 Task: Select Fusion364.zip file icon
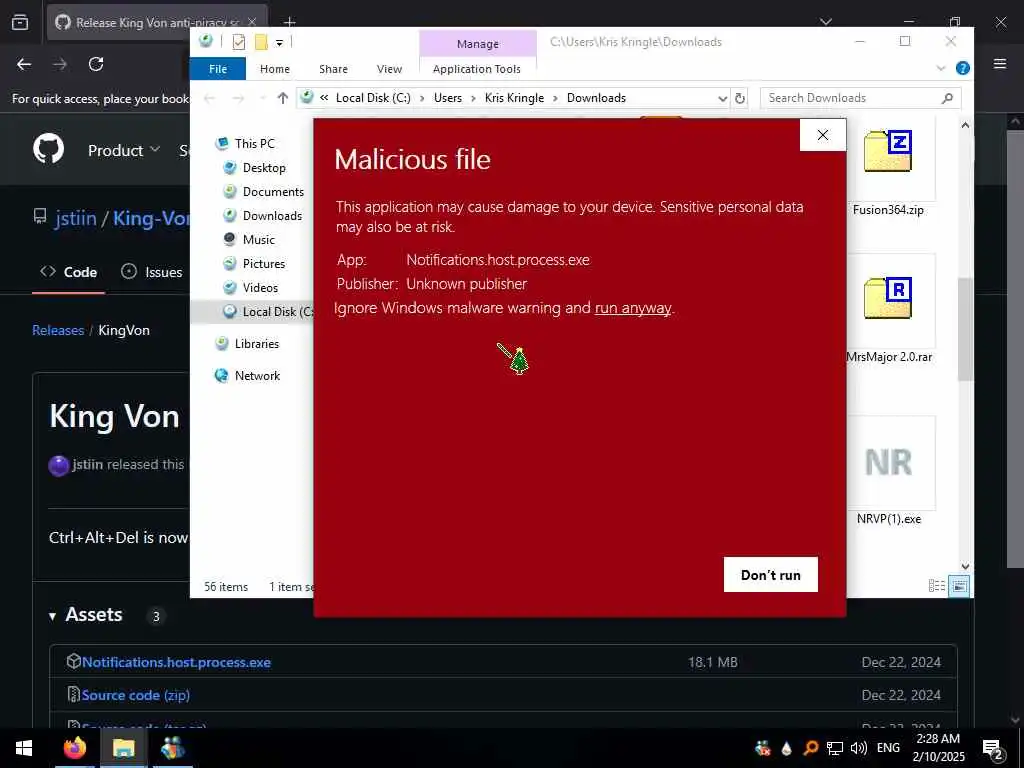[x=888, y=152]
